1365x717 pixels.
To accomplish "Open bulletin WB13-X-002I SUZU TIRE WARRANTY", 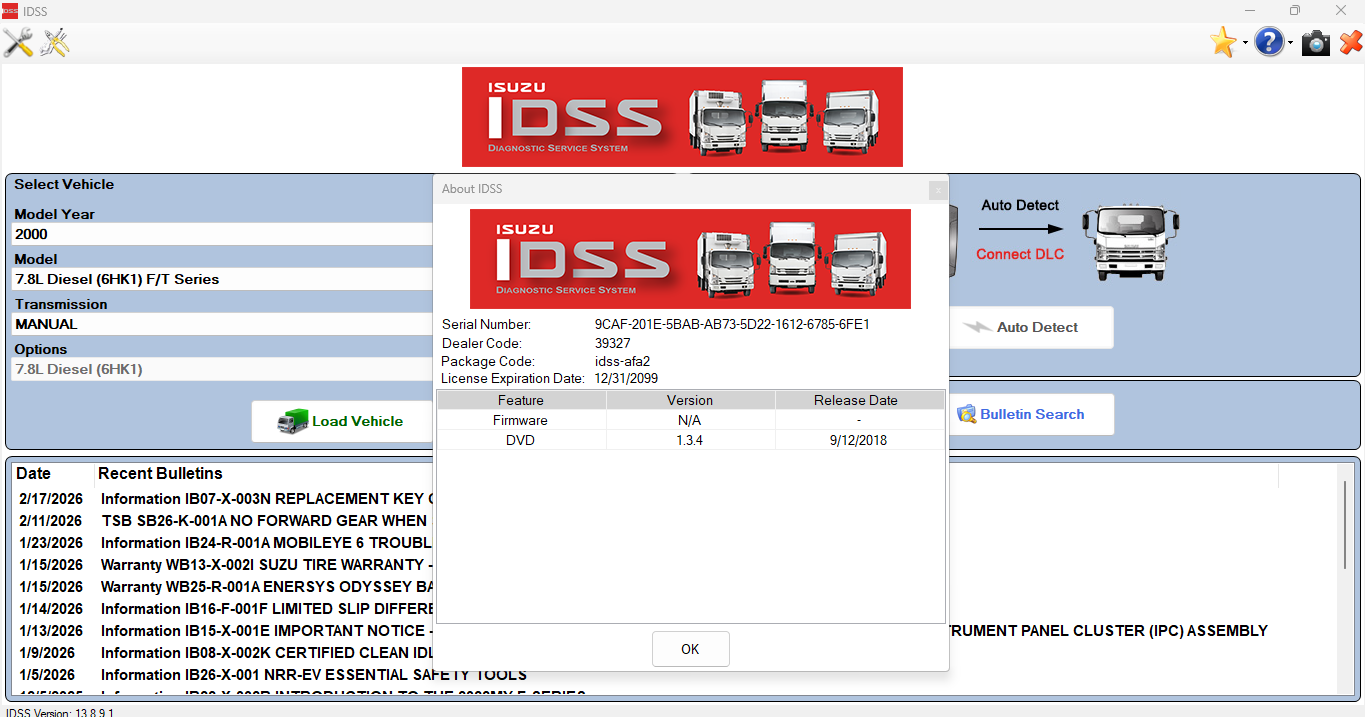I will click(x=266, y=565).
